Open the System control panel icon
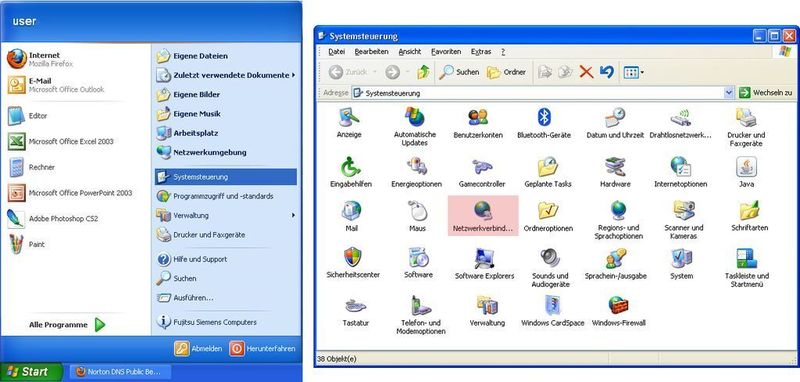Screen dimensions: 800x382 point(682,263)
